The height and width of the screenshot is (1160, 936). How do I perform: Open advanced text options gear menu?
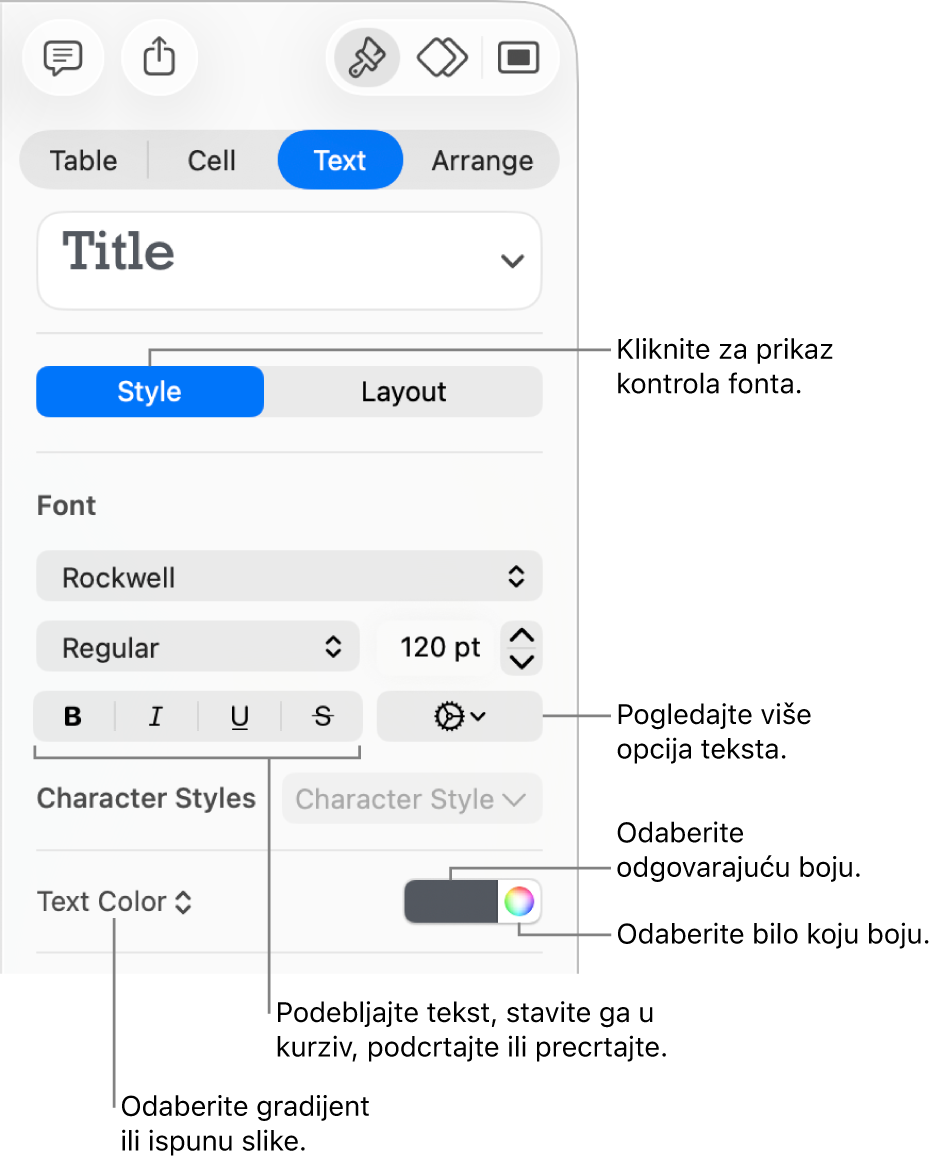(460, 716)
